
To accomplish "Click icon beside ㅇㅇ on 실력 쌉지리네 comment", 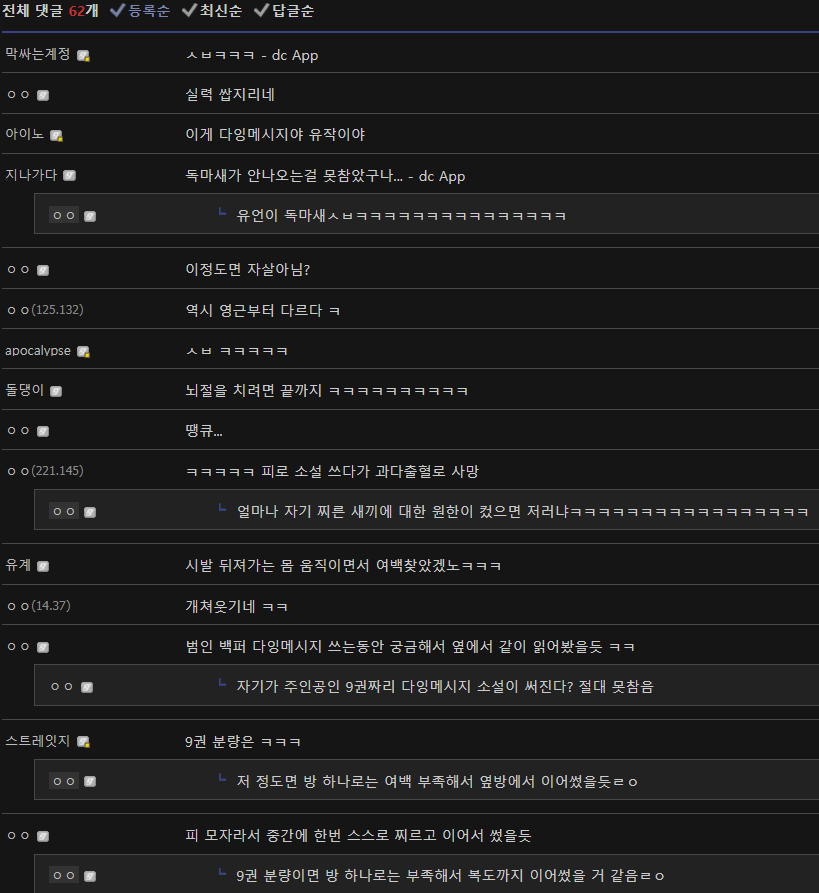I will coord(43,95).
